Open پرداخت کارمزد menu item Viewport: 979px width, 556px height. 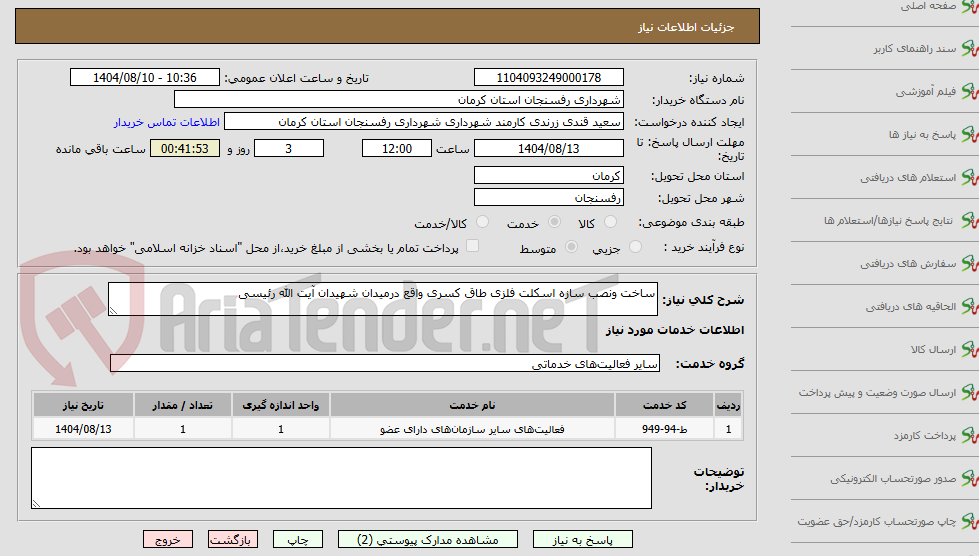(x=925, y=436)
